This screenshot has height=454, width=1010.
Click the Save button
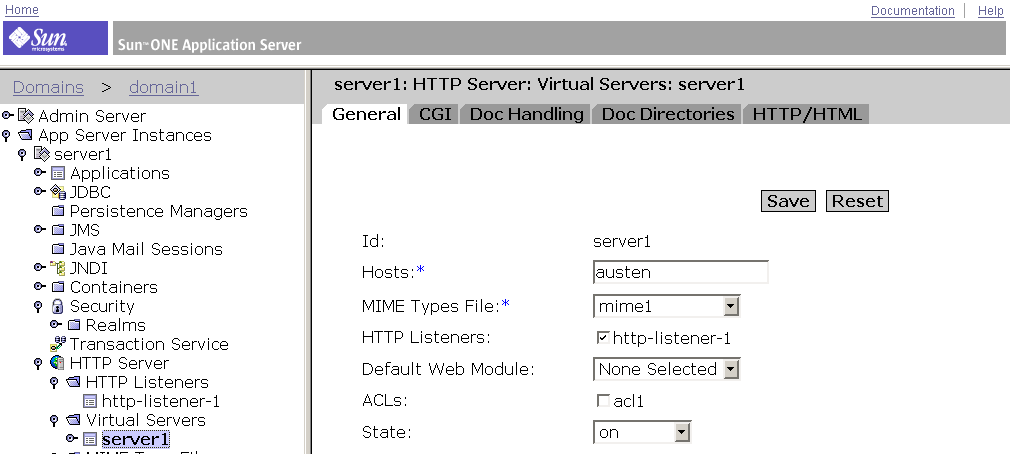pyautogui.click(x=788, y=201)
